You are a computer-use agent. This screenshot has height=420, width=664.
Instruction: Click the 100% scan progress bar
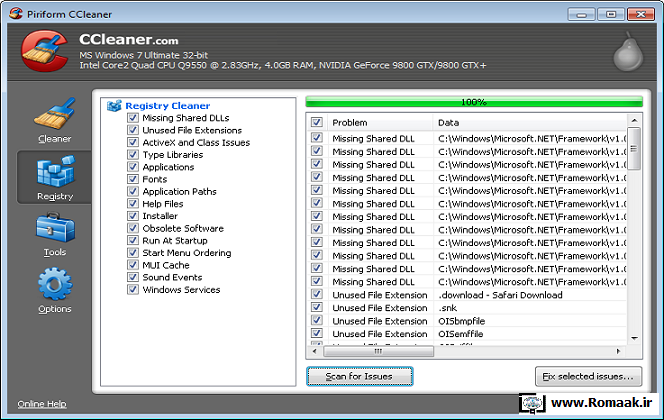pyautogui.click(x=474, y=102)
